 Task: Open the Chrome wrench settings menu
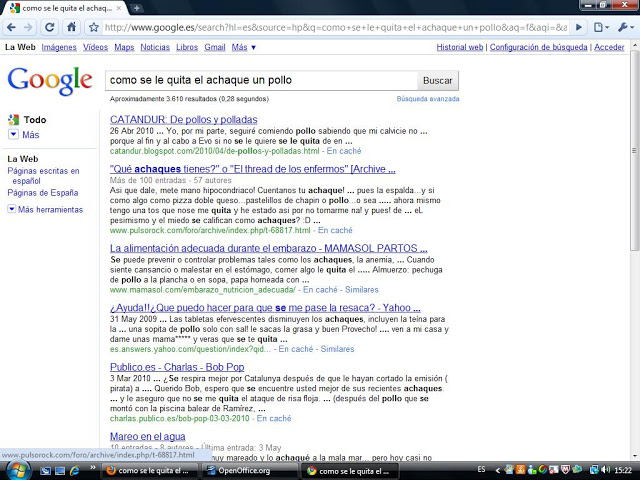pyautogui.click(x=626, y=27)
